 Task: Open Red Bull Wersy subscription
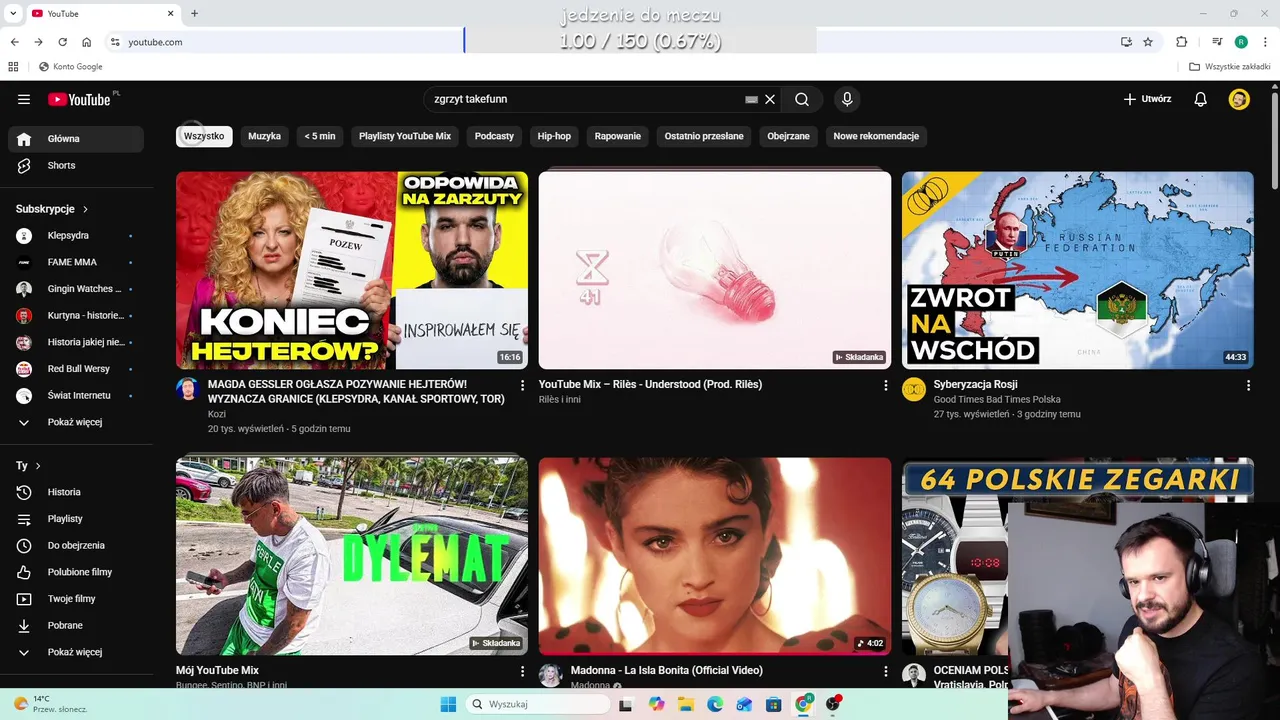pyautogui.click(x=76, y=369)
